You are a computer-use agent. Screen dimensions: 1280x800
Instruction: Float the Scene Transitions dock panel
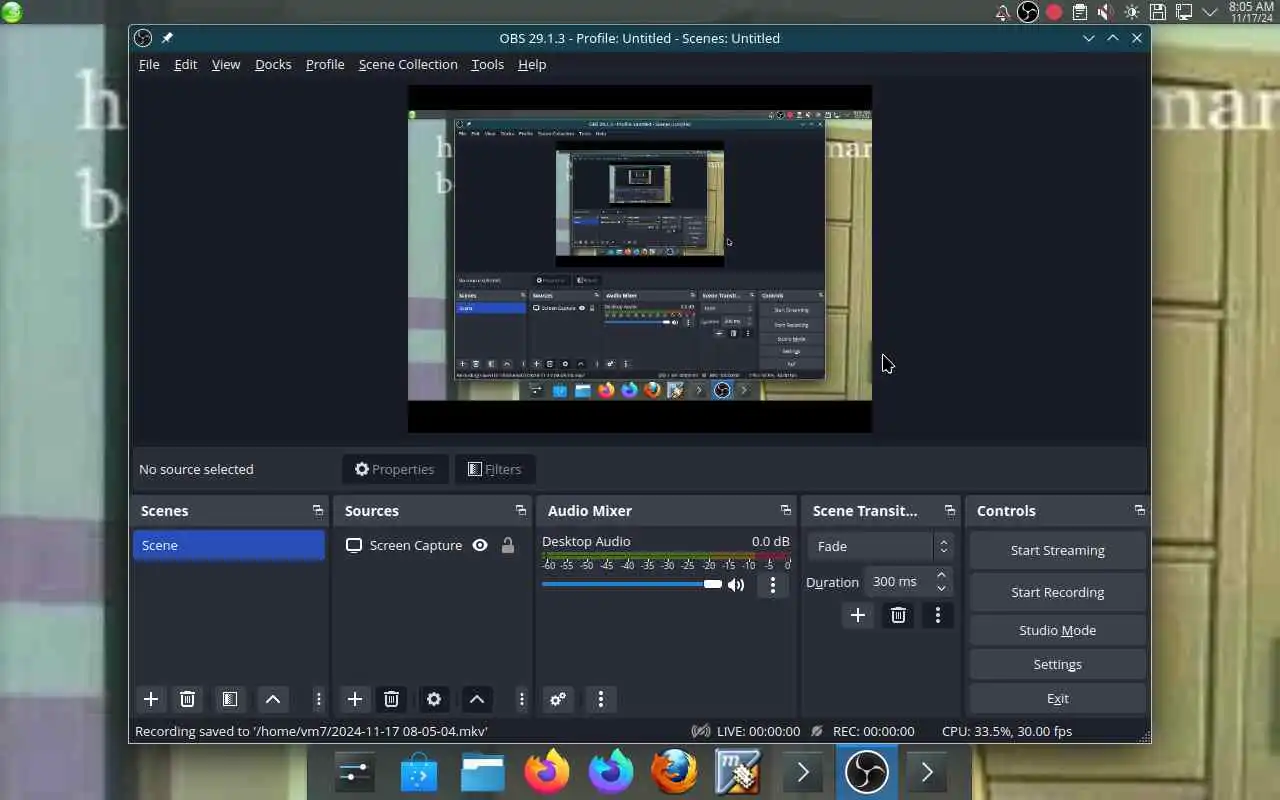click(x=950, y=511)
